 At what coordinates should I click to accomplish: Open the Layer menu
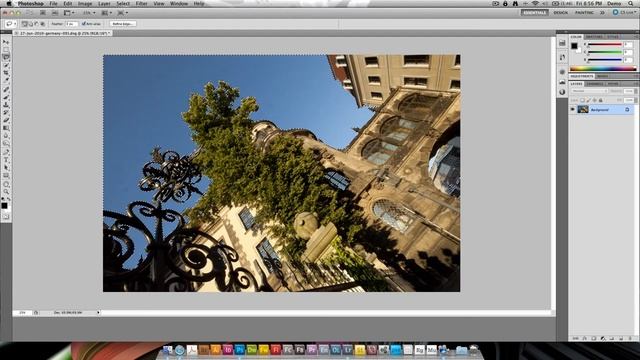click(104, 3)
